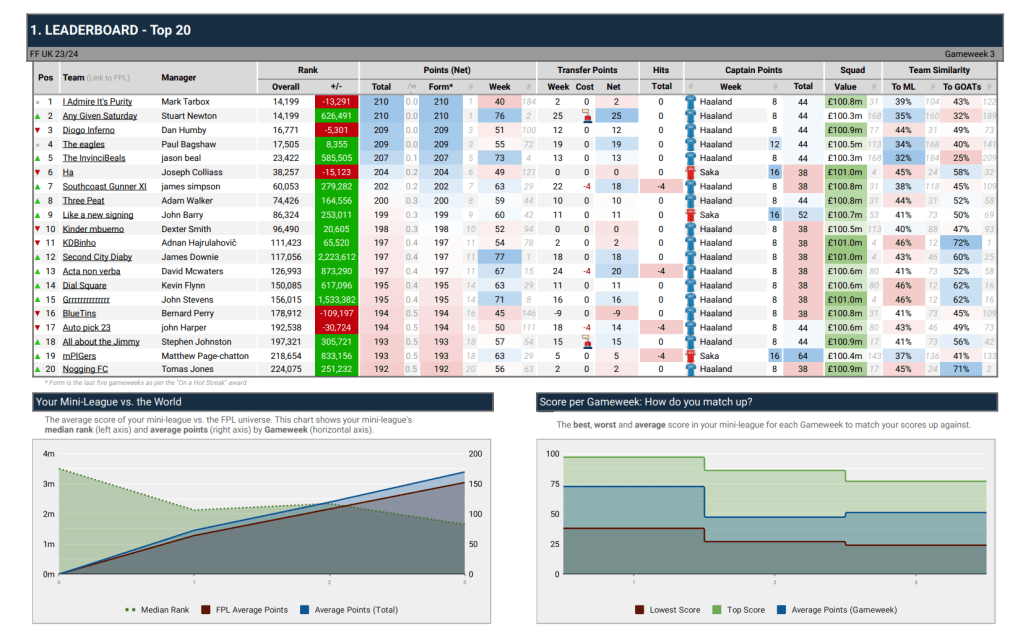Viewport: 1023px width, 643px height.
Task: Click Haaland's blue shirt icon in first row
Action: 690,101
